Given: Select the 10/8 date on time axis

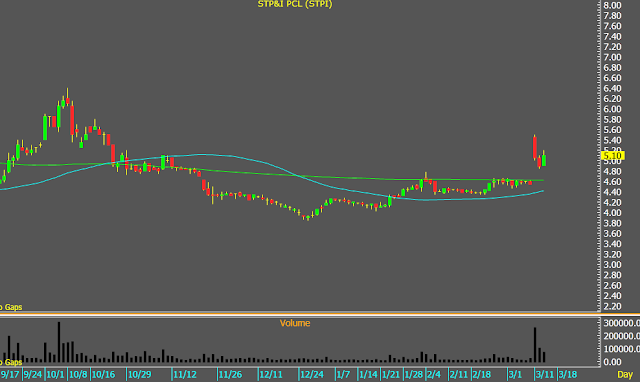Looking at the screenshot, I should (x=78, y=375).
